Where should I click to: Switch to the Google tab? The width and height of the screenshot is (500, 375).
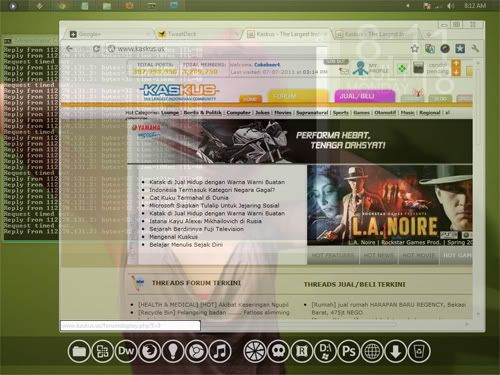tap(106, 34)
